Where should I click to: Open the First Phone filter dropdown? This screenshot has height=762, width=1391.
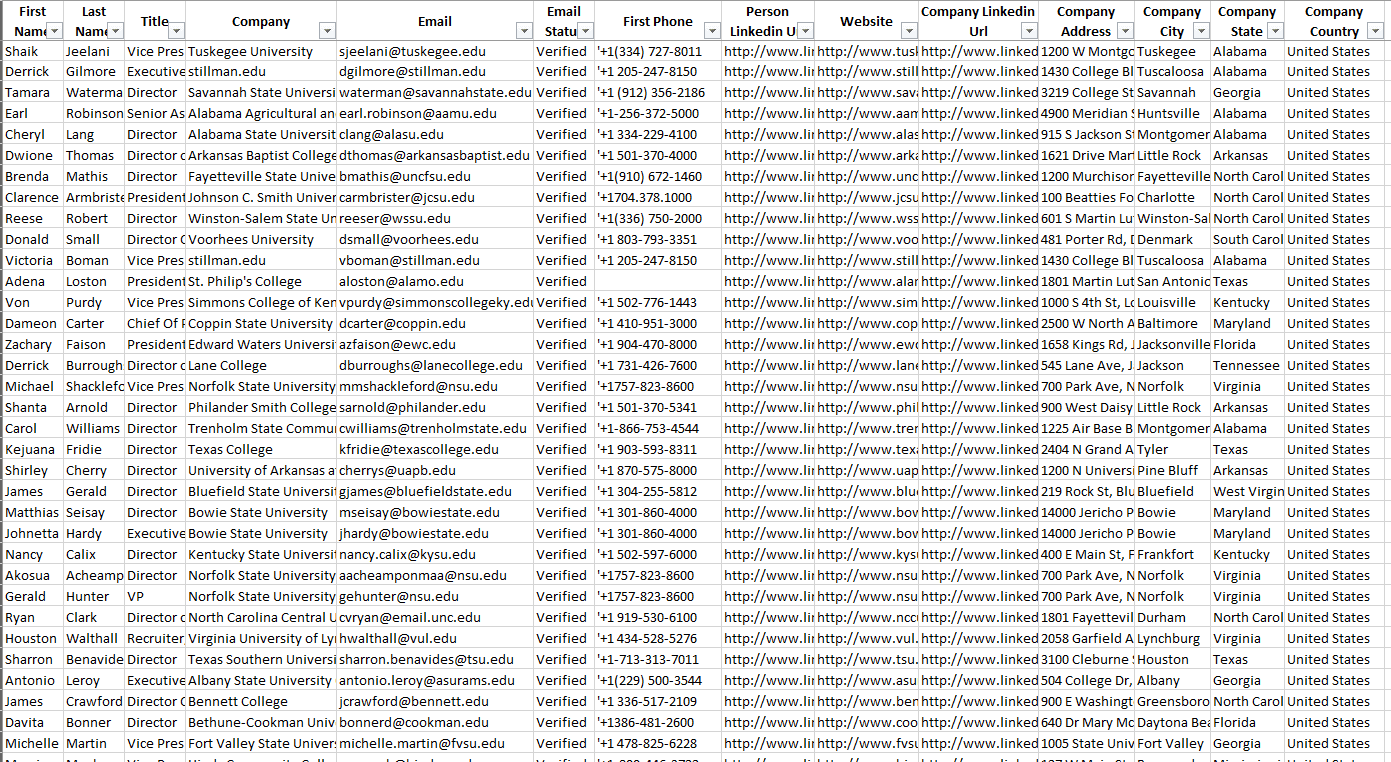tap(711, 31)
